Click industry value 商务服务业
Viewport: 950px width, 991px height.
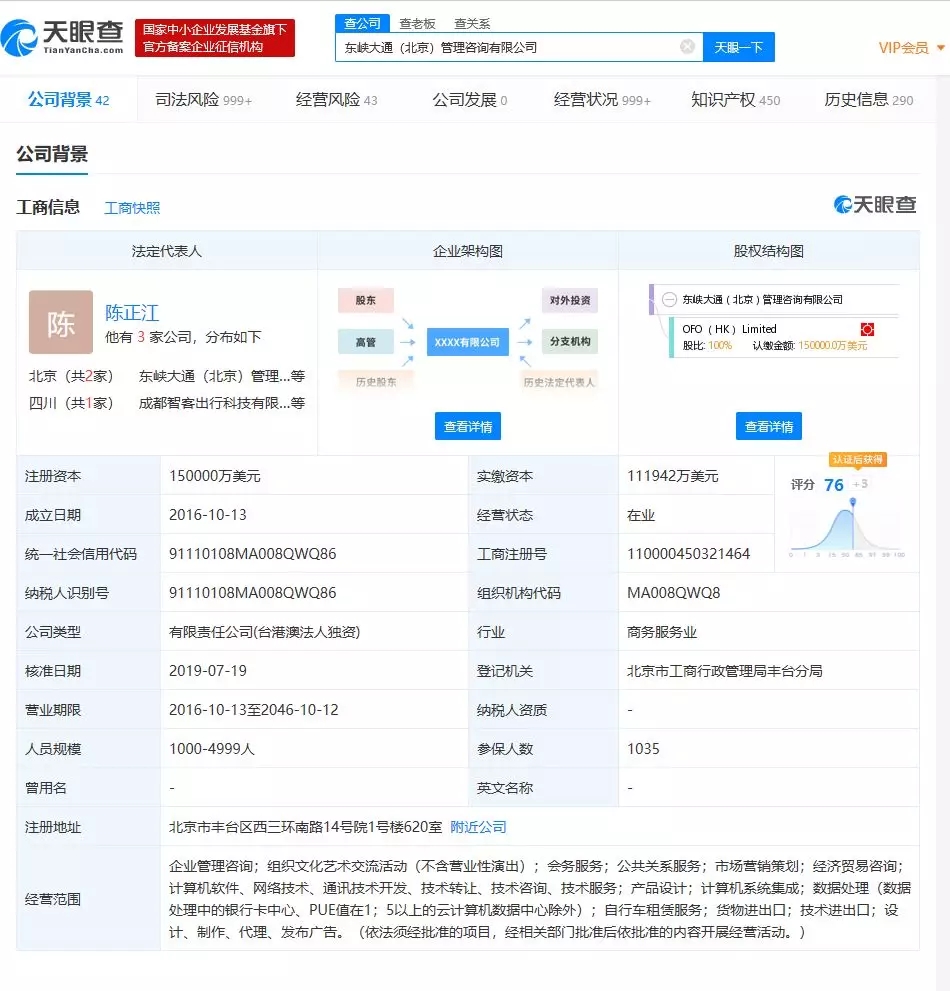(662, 632)
